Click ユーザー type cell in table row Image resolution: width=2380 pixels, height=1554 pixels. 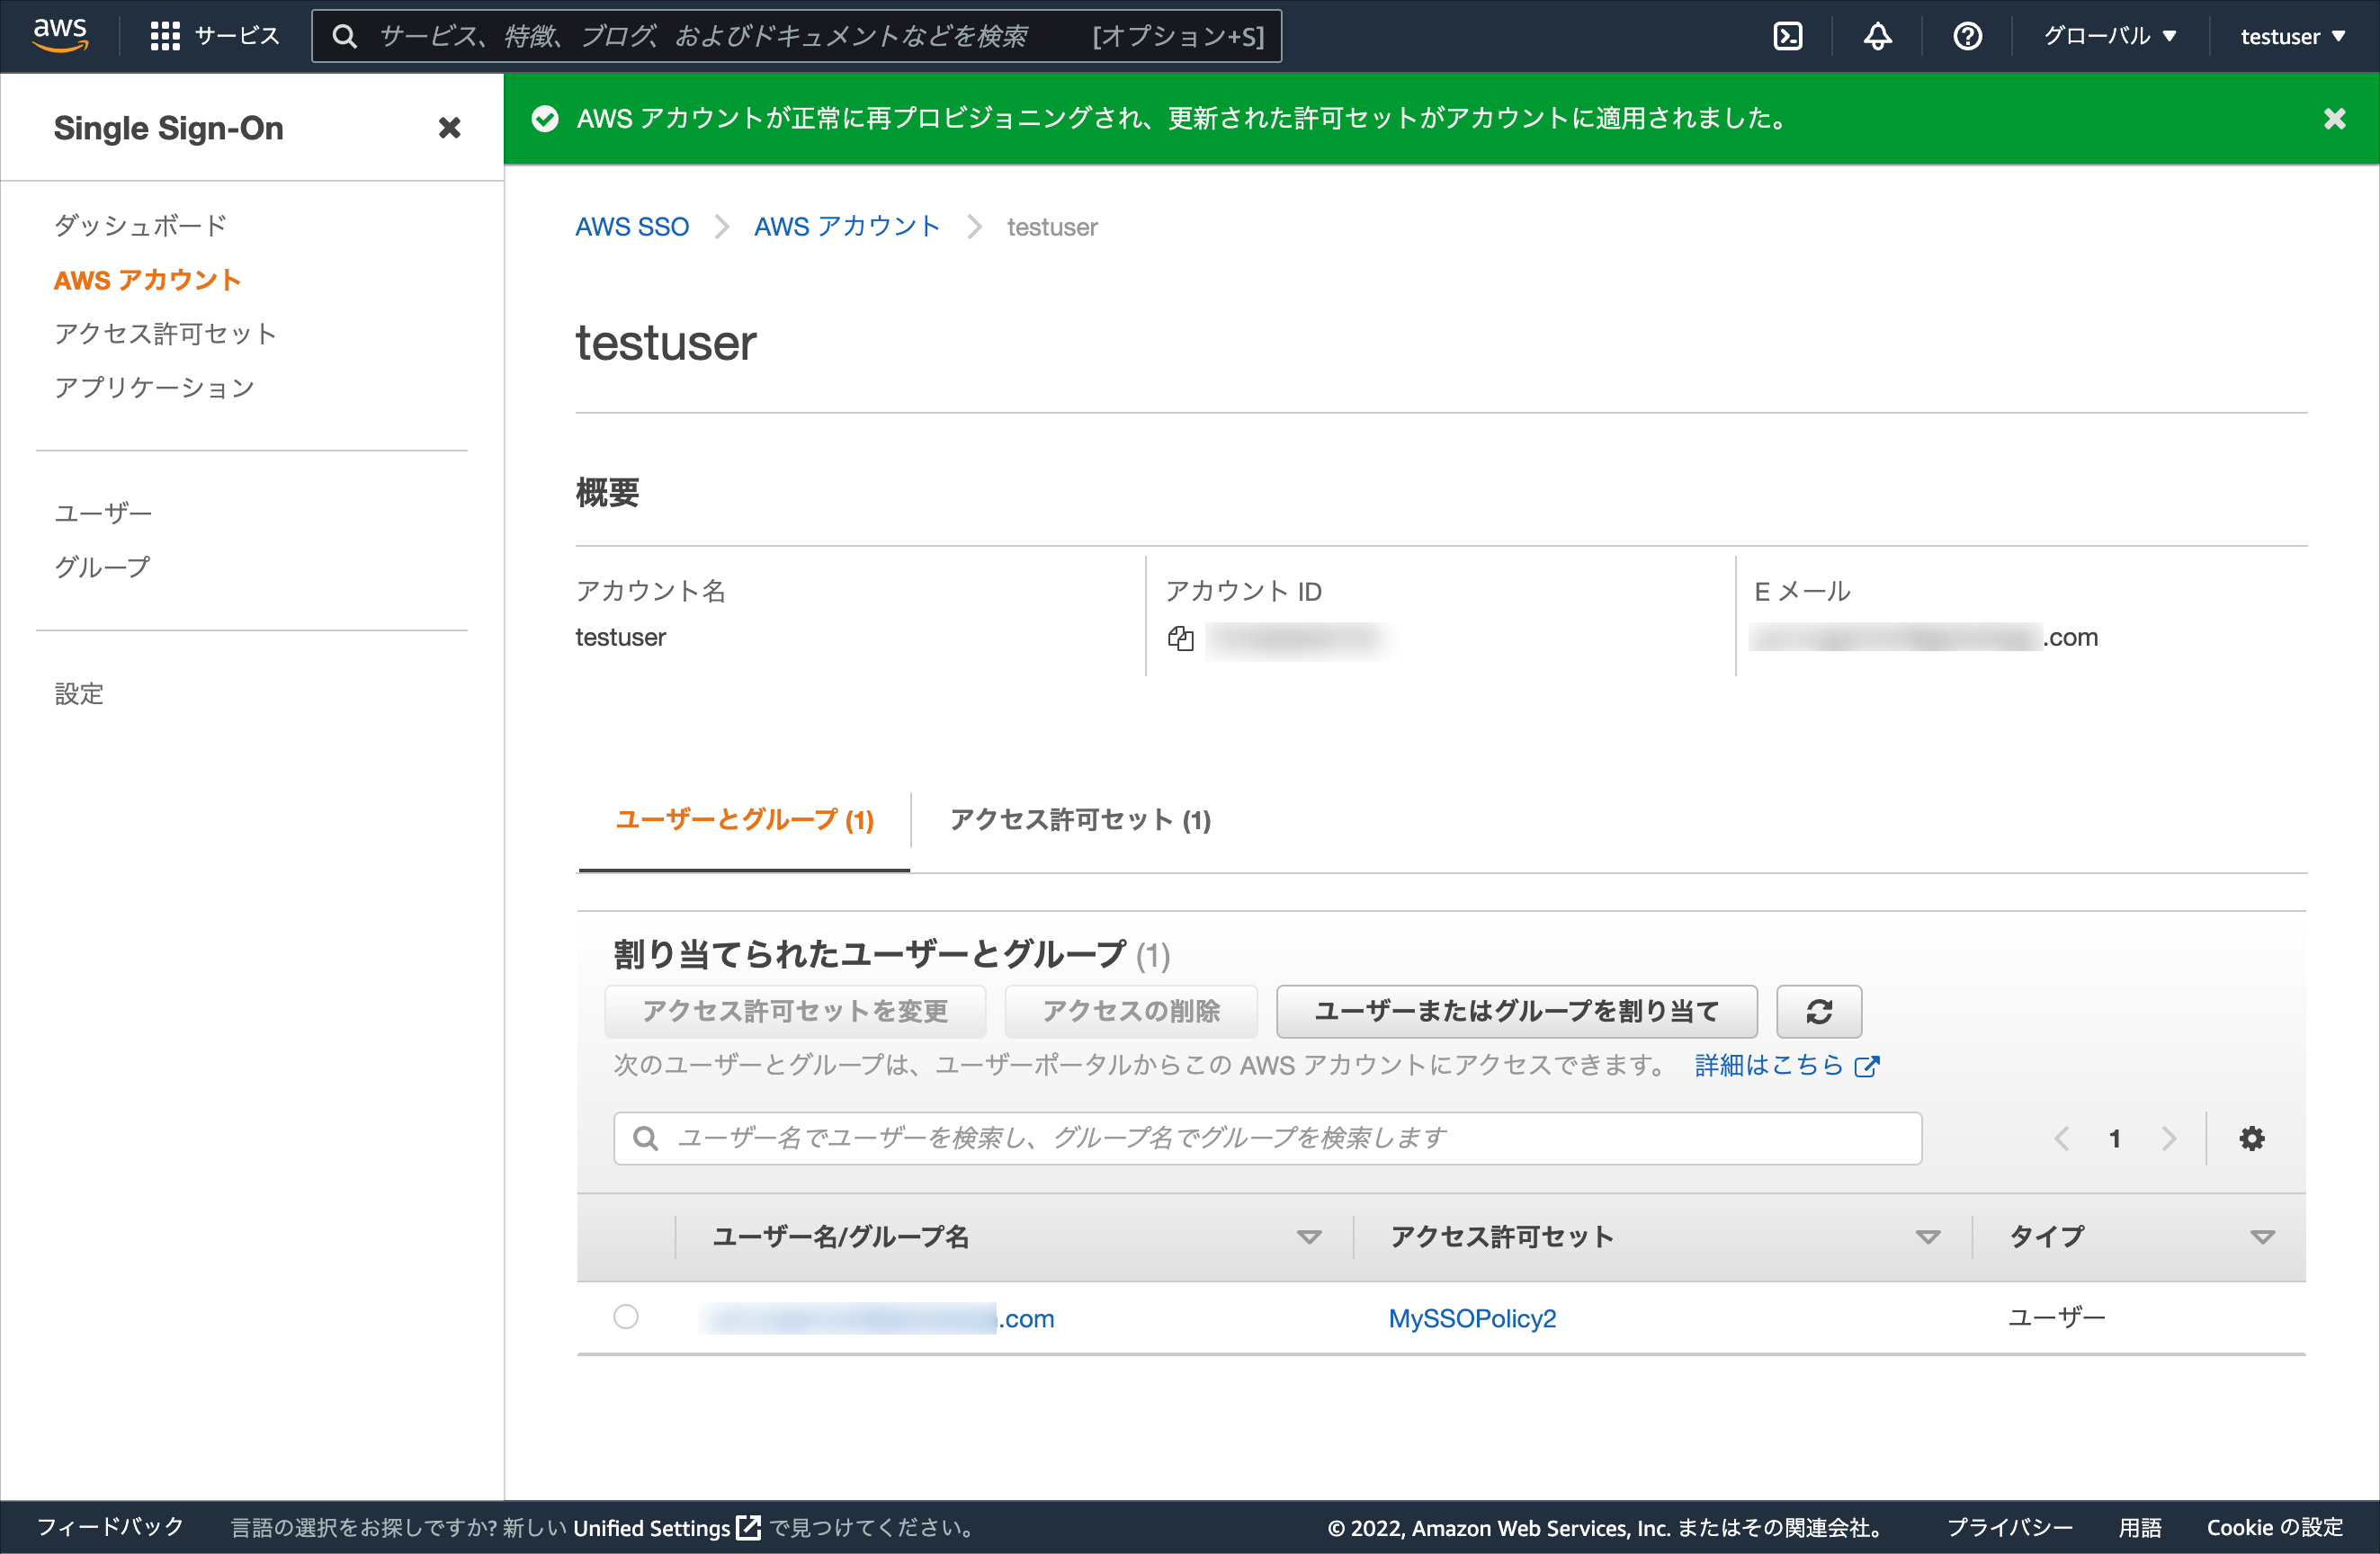(2056, 1317)
